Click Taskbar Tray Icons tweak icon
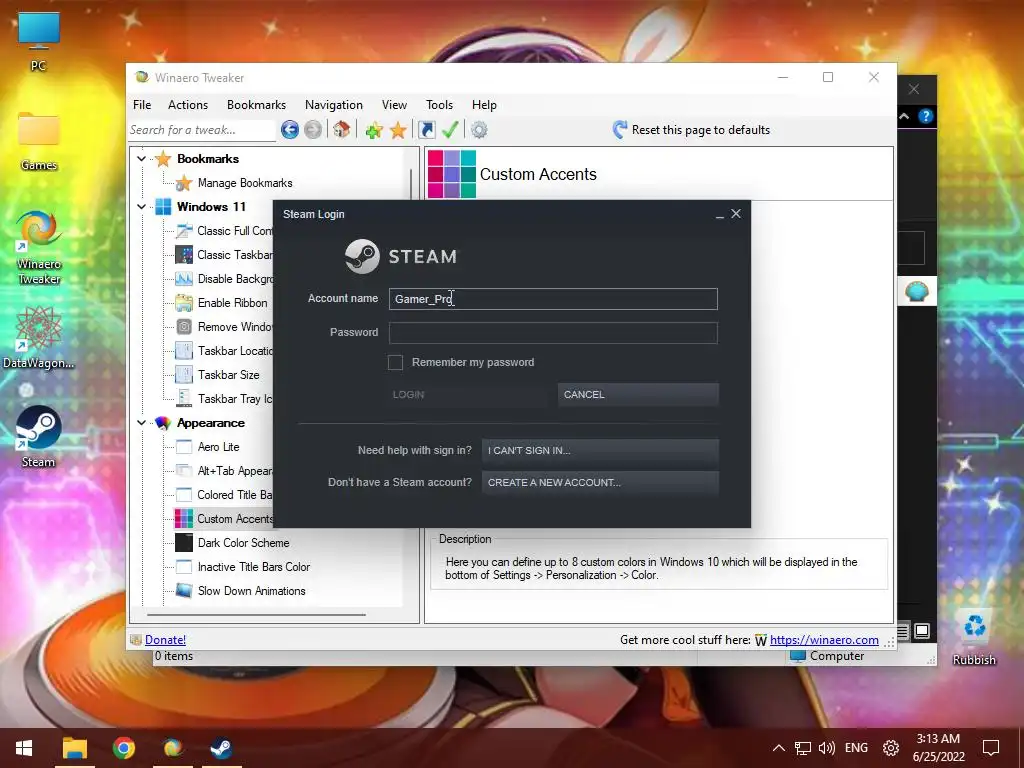 coord(184,398)
